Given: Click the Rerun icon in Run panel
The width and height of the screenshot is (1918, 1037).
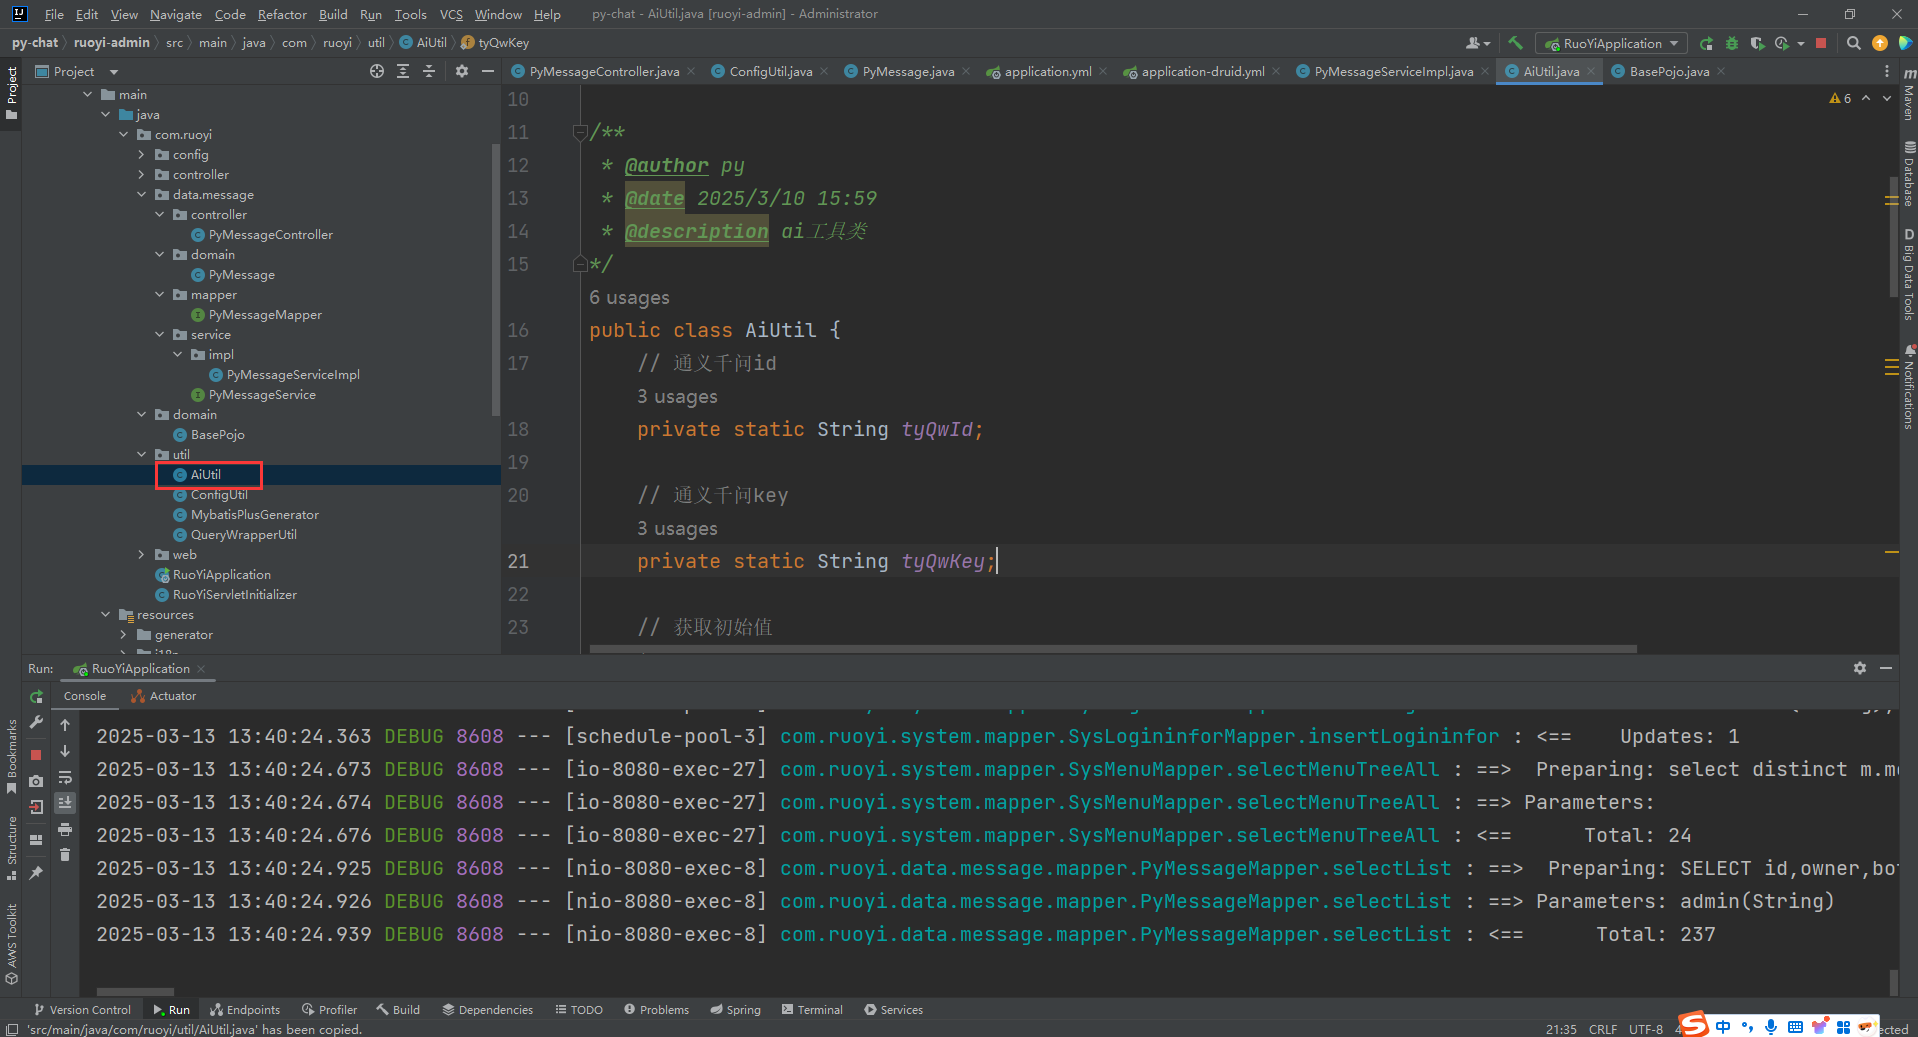Looking at the screenshot, I should (36, 697).
